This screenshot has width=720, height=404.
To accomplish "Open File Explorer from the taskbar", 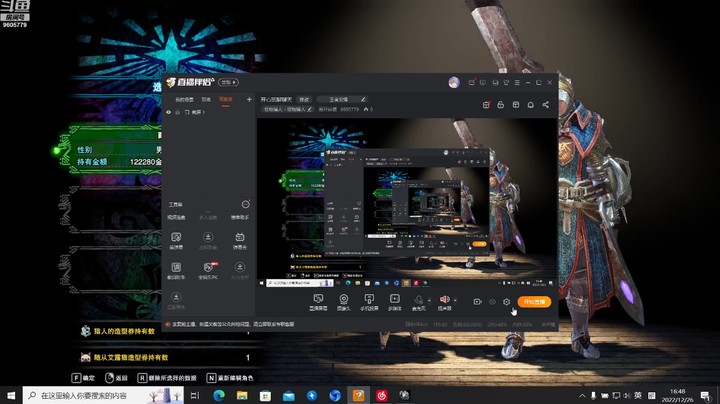I will pos(242,395).
